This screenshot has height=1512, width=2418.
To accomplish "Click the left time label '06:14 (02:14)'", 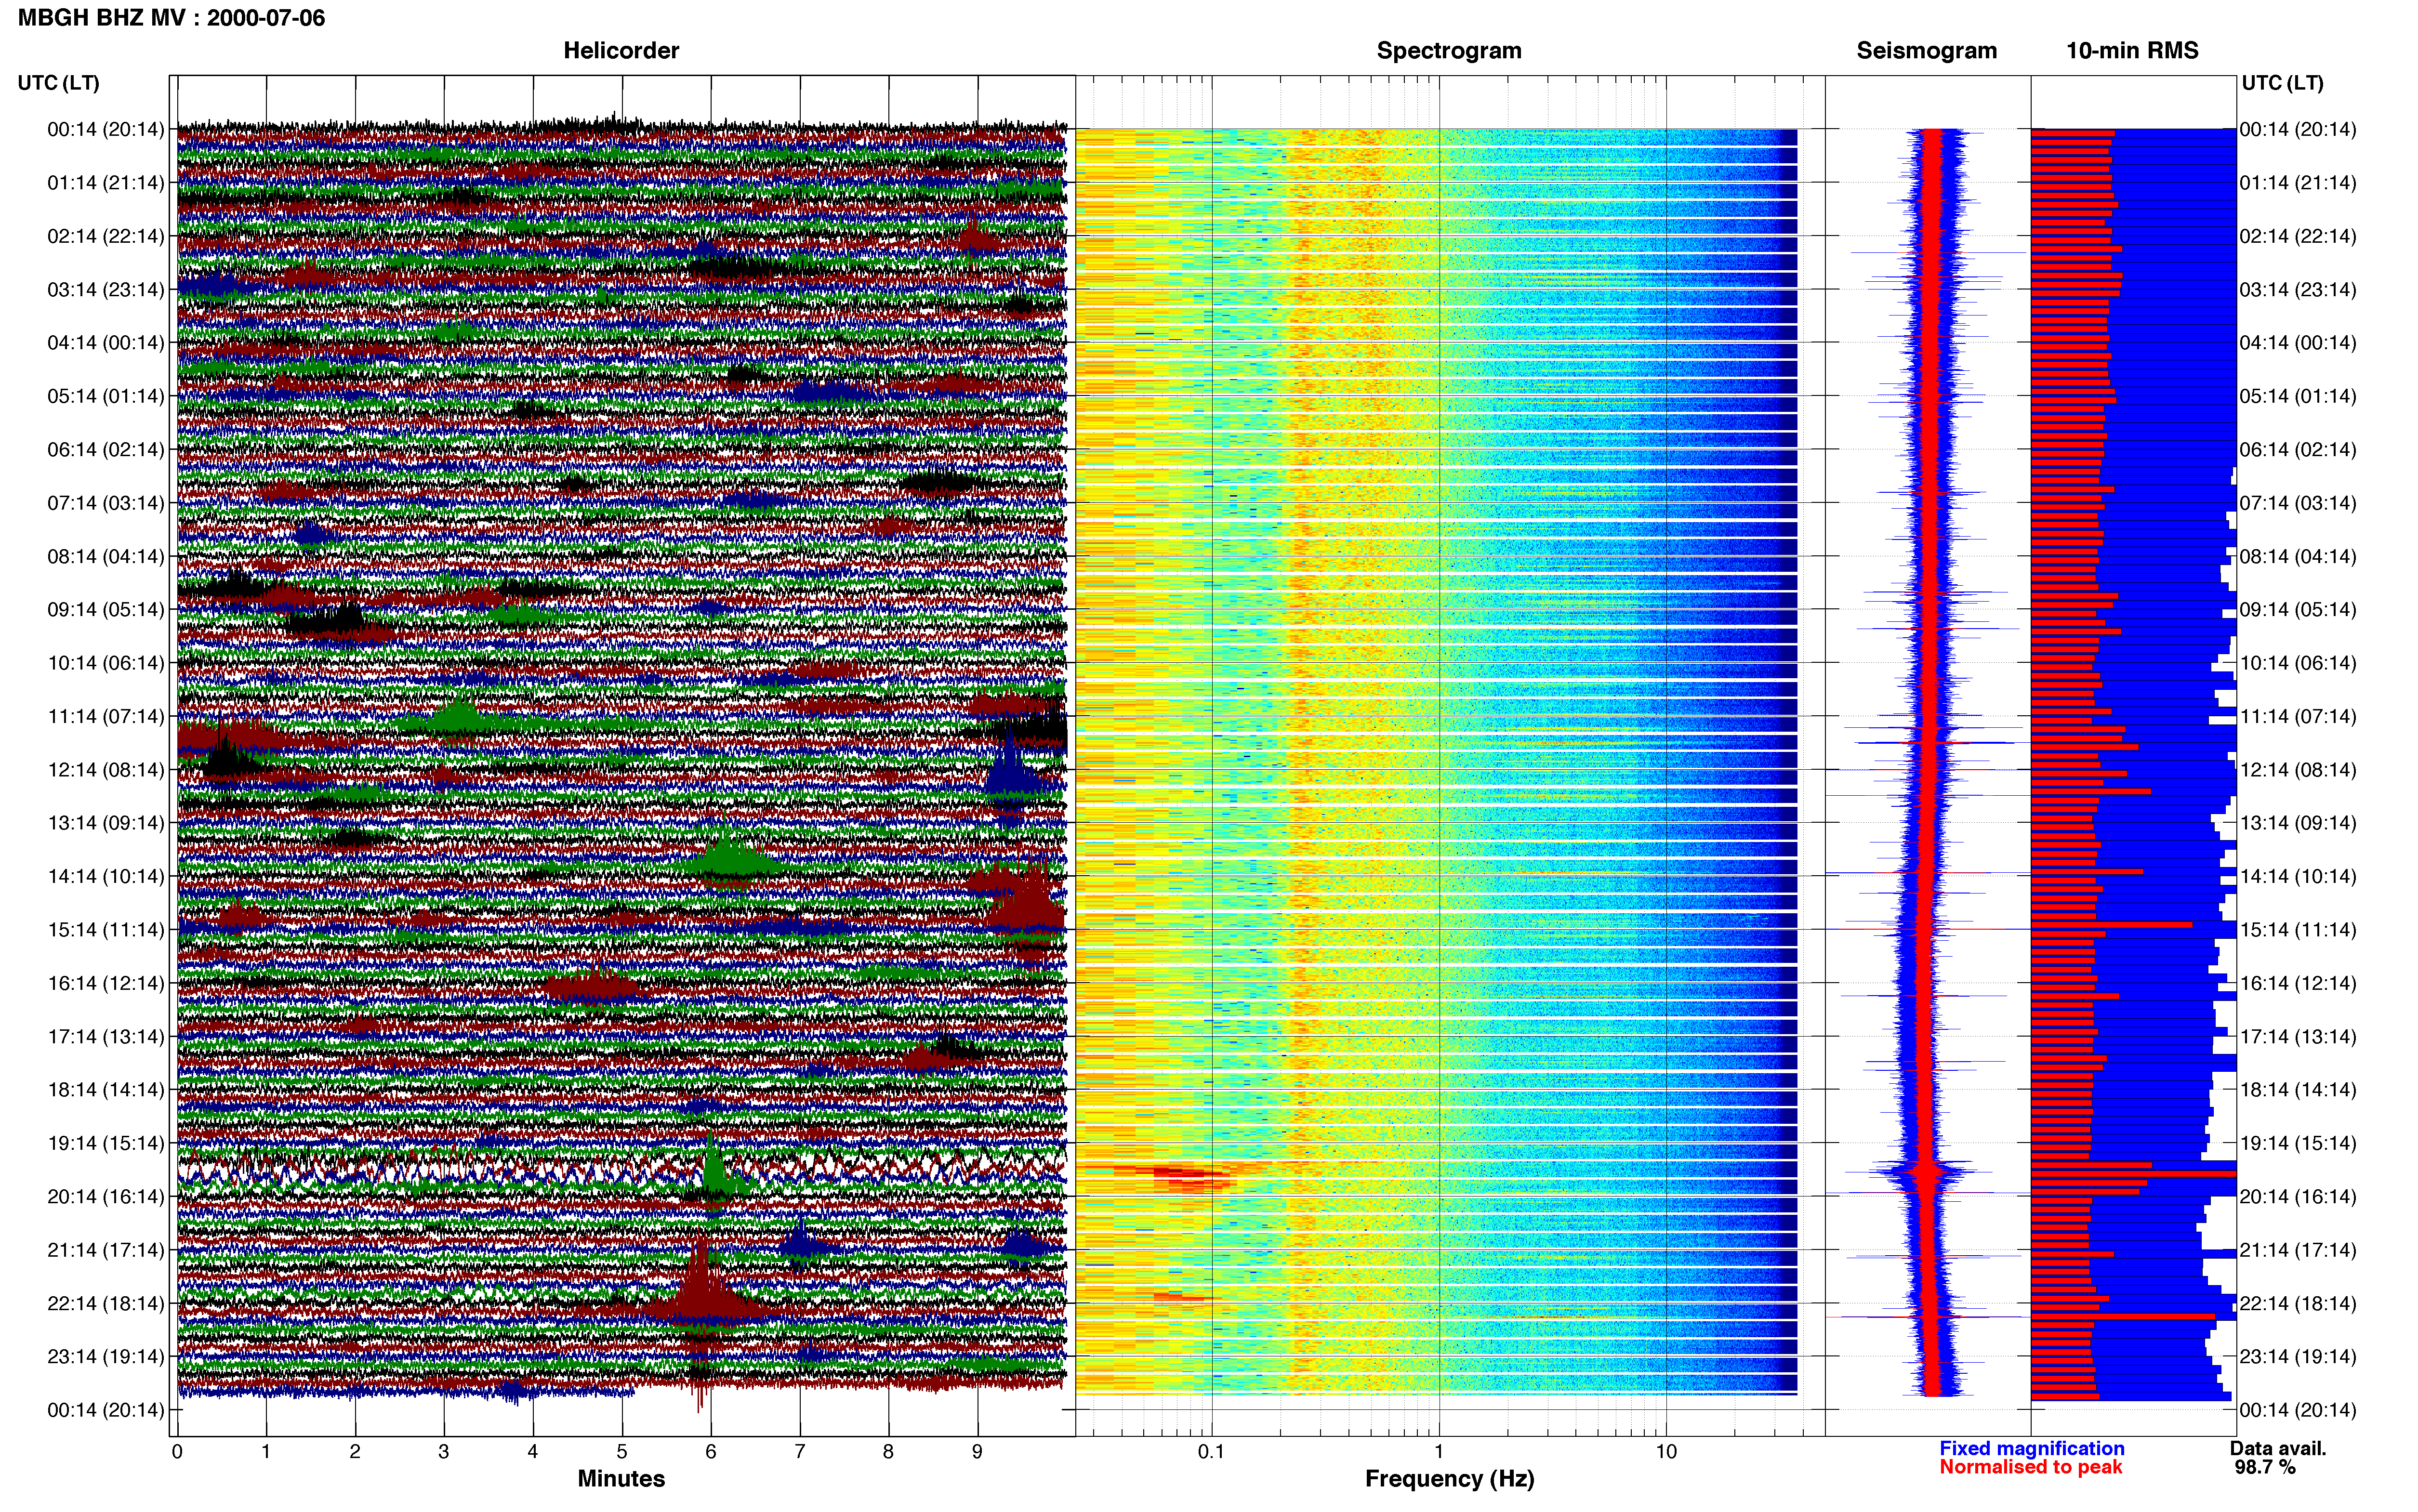I will [106, 450].
